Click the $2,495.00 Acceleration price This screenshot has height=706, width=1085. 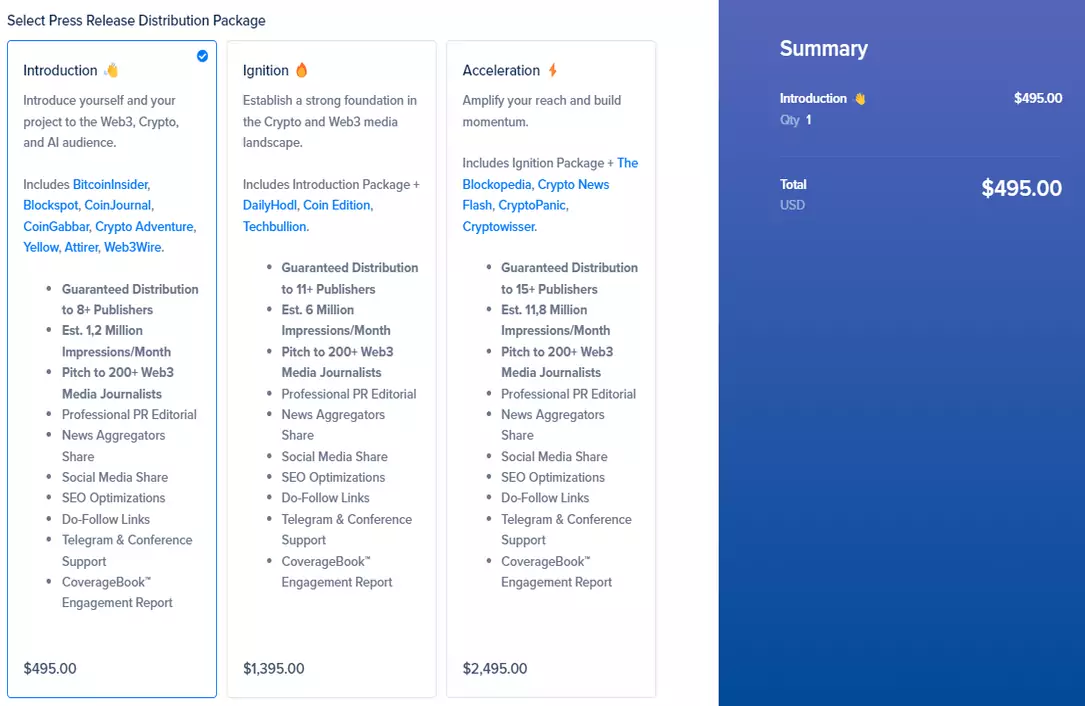495,669
